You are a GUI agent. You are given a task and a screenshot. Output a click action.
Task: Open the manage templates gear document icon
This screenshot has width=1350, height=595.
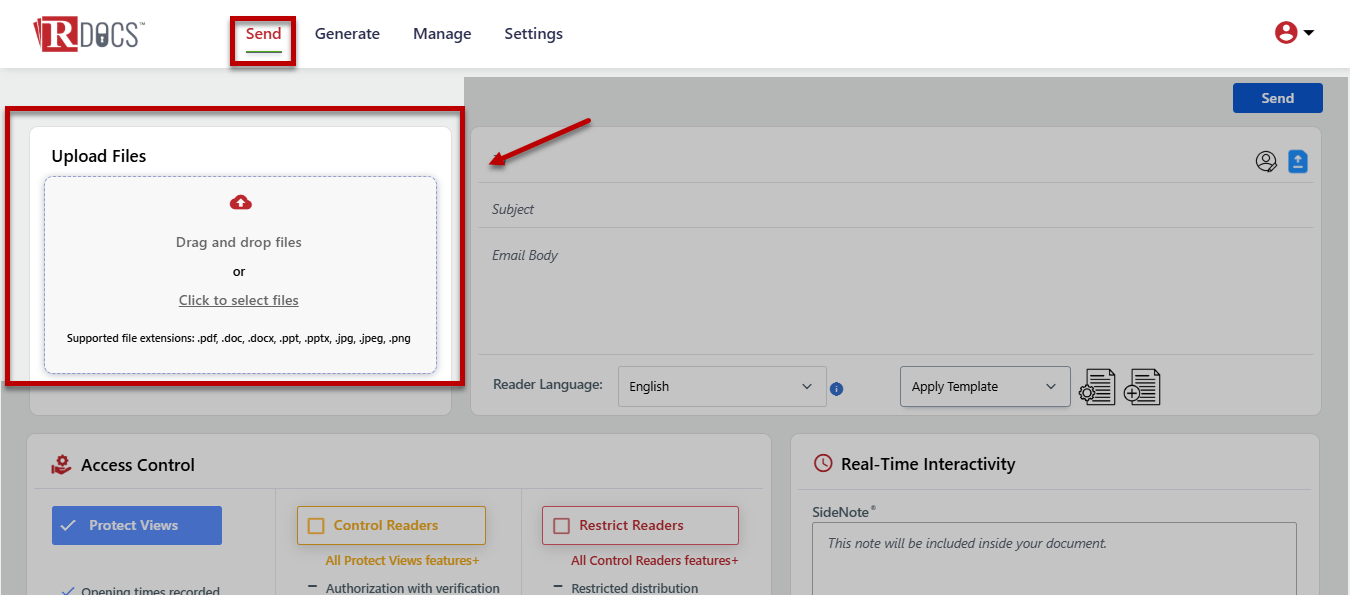click(1097, 387)
